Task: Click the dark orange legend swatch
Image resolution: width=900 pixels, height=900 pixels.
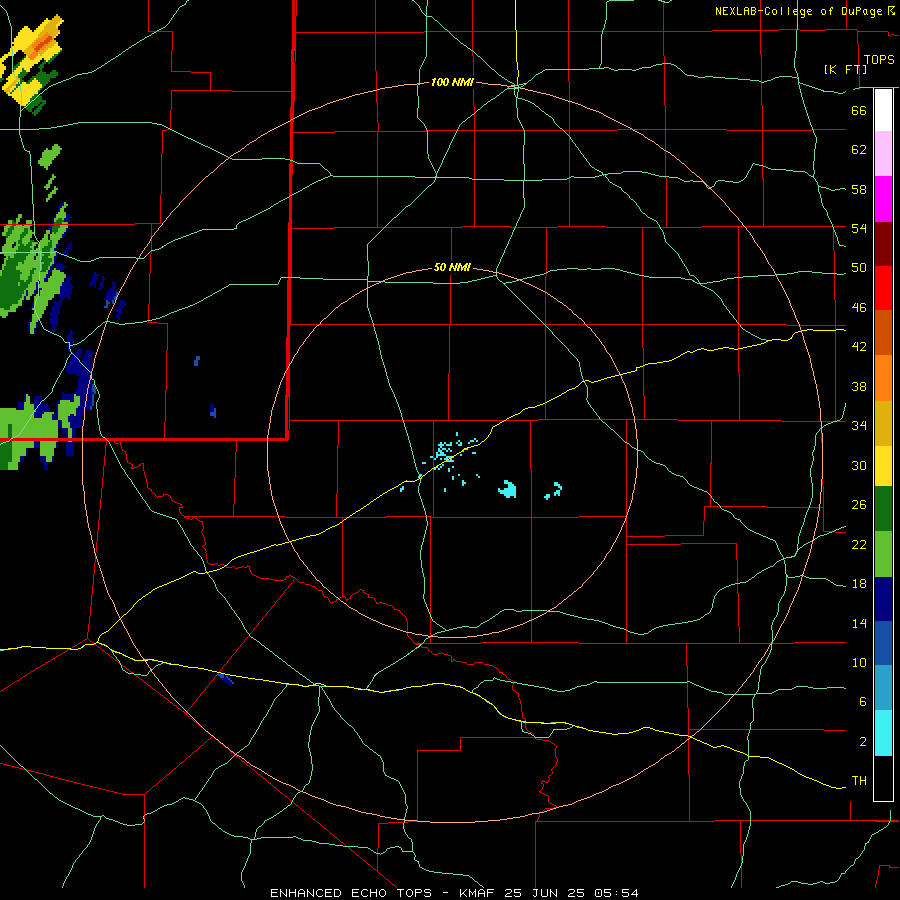Action: coord(883,333)
